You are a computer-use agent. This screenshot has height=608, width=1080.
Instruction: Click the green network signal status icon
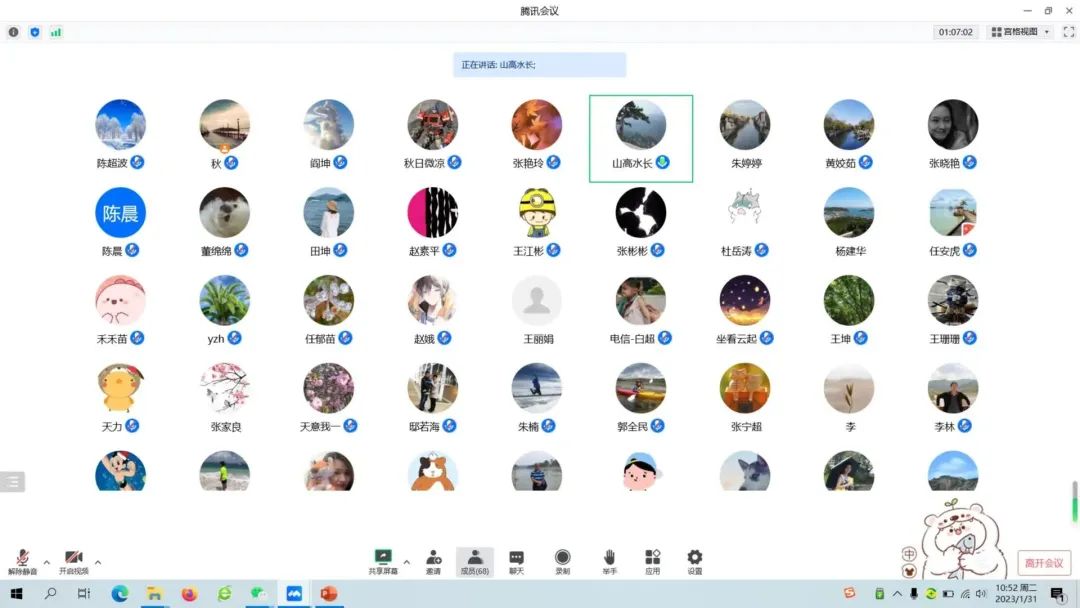(56, 32)
